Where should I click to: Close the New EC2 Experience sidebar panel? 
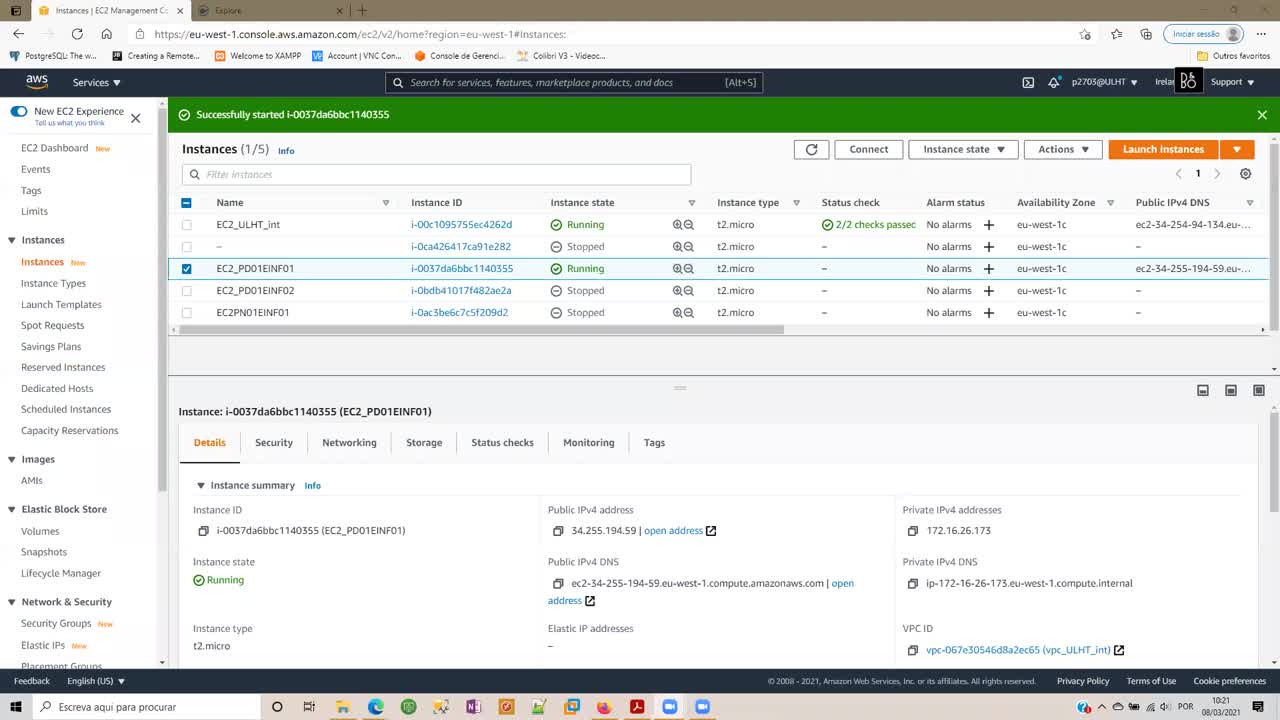[x=136, y=118]
